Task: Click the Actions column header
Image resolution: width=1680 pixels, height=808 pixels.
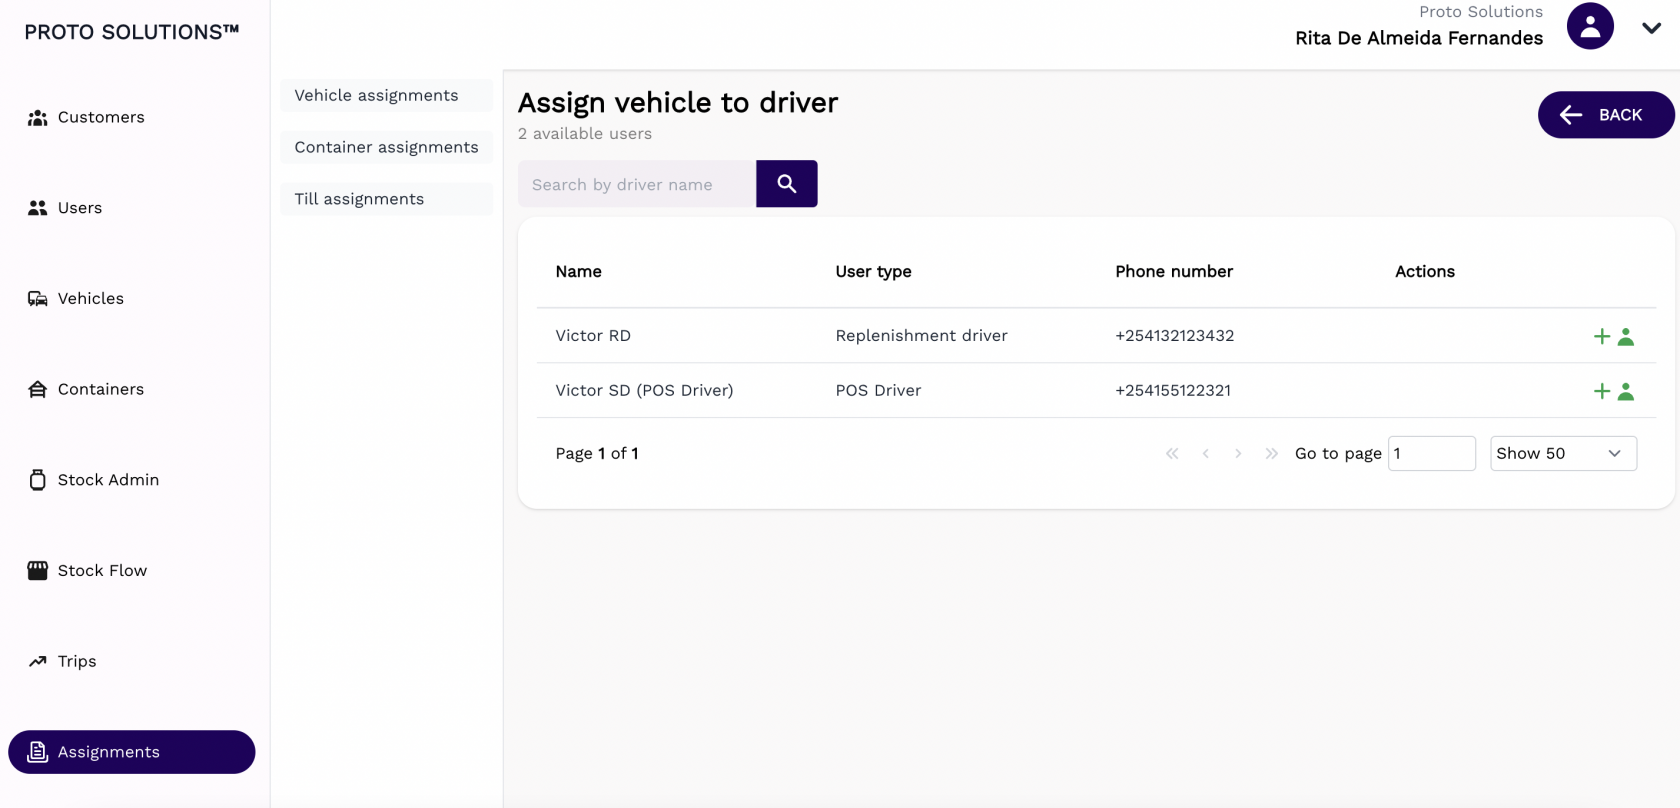Action: tap(1424, 271)
